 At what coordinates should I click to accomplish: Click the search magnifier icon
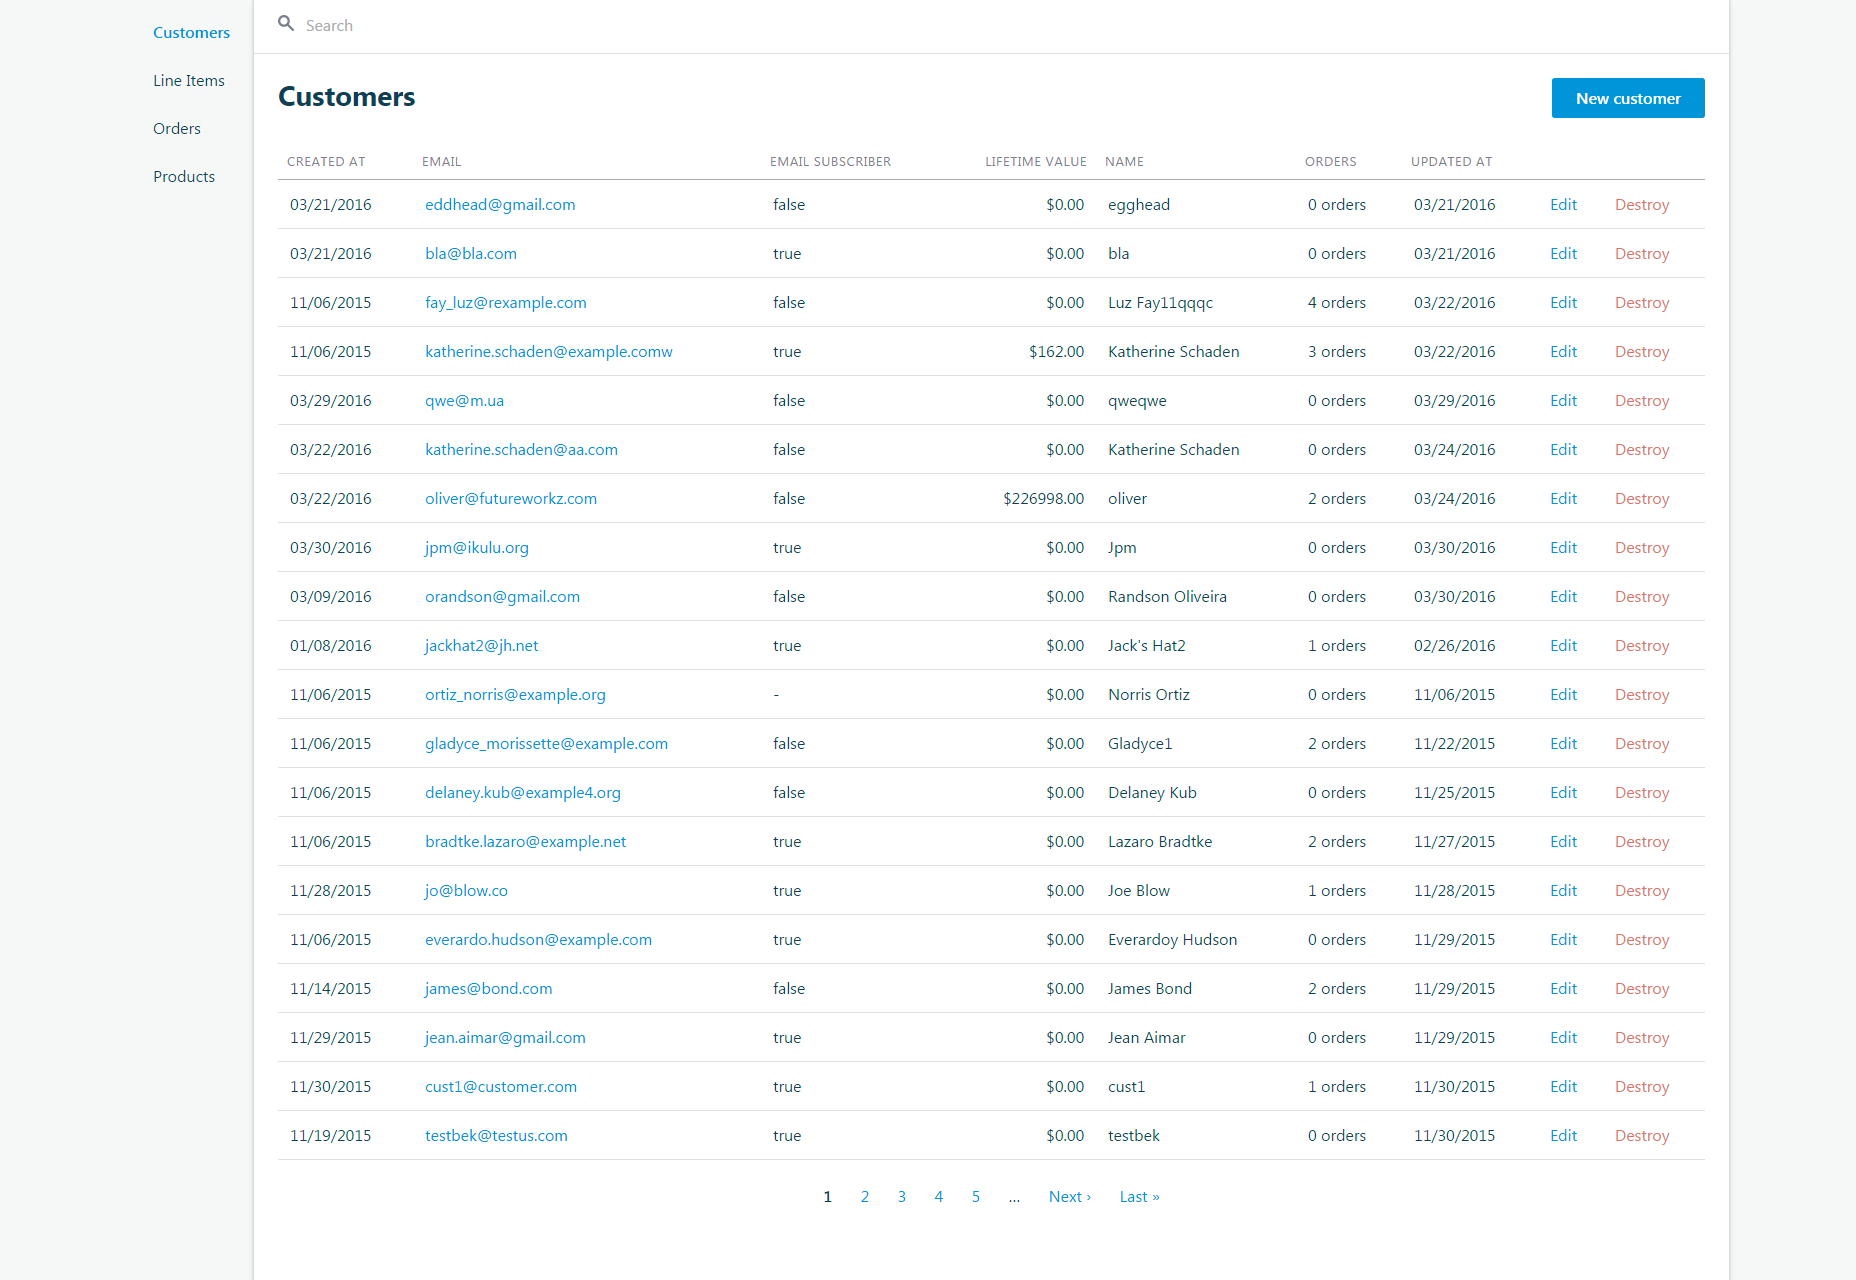286,24
